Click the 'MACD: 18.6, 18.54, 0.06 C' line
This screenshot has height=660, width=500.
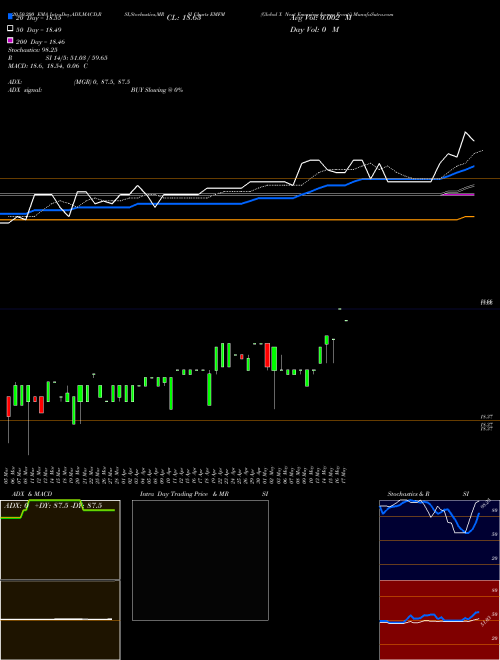pyautogui.click(x=48, y=66)
